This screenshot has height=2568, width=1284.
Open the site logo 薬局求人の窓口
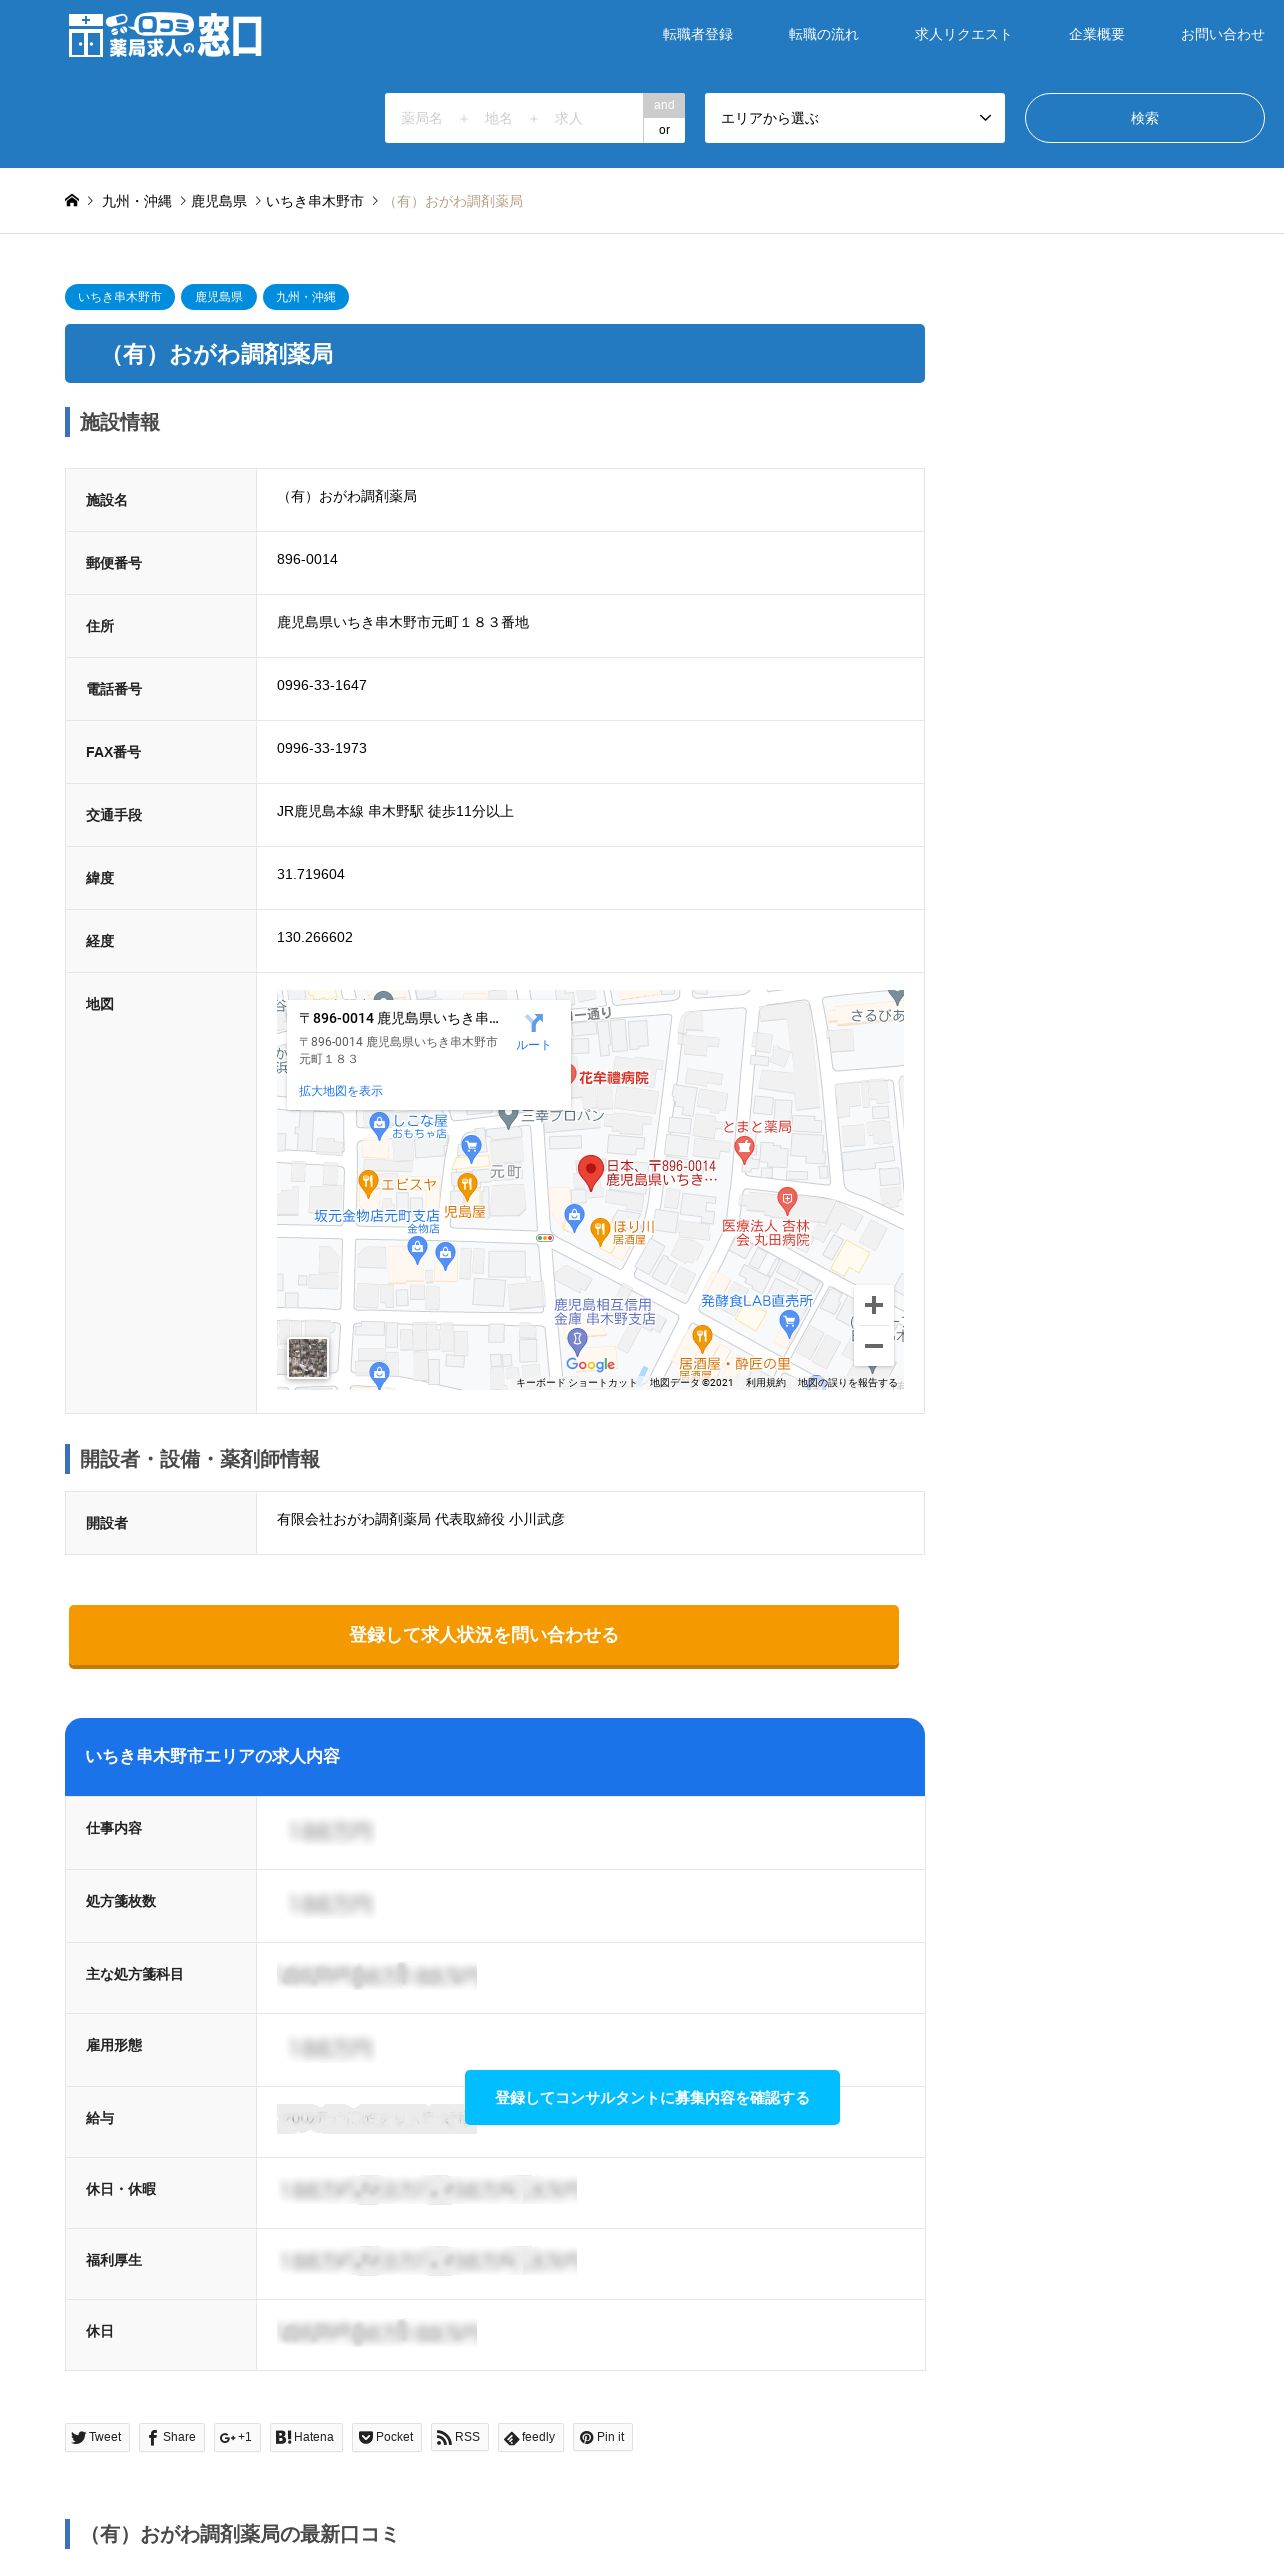coord(165,36)
